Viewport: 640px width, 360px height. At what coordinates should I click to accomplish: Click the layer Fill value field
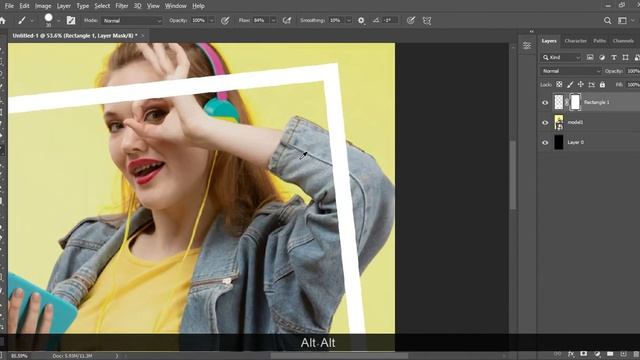click(633, 84)
